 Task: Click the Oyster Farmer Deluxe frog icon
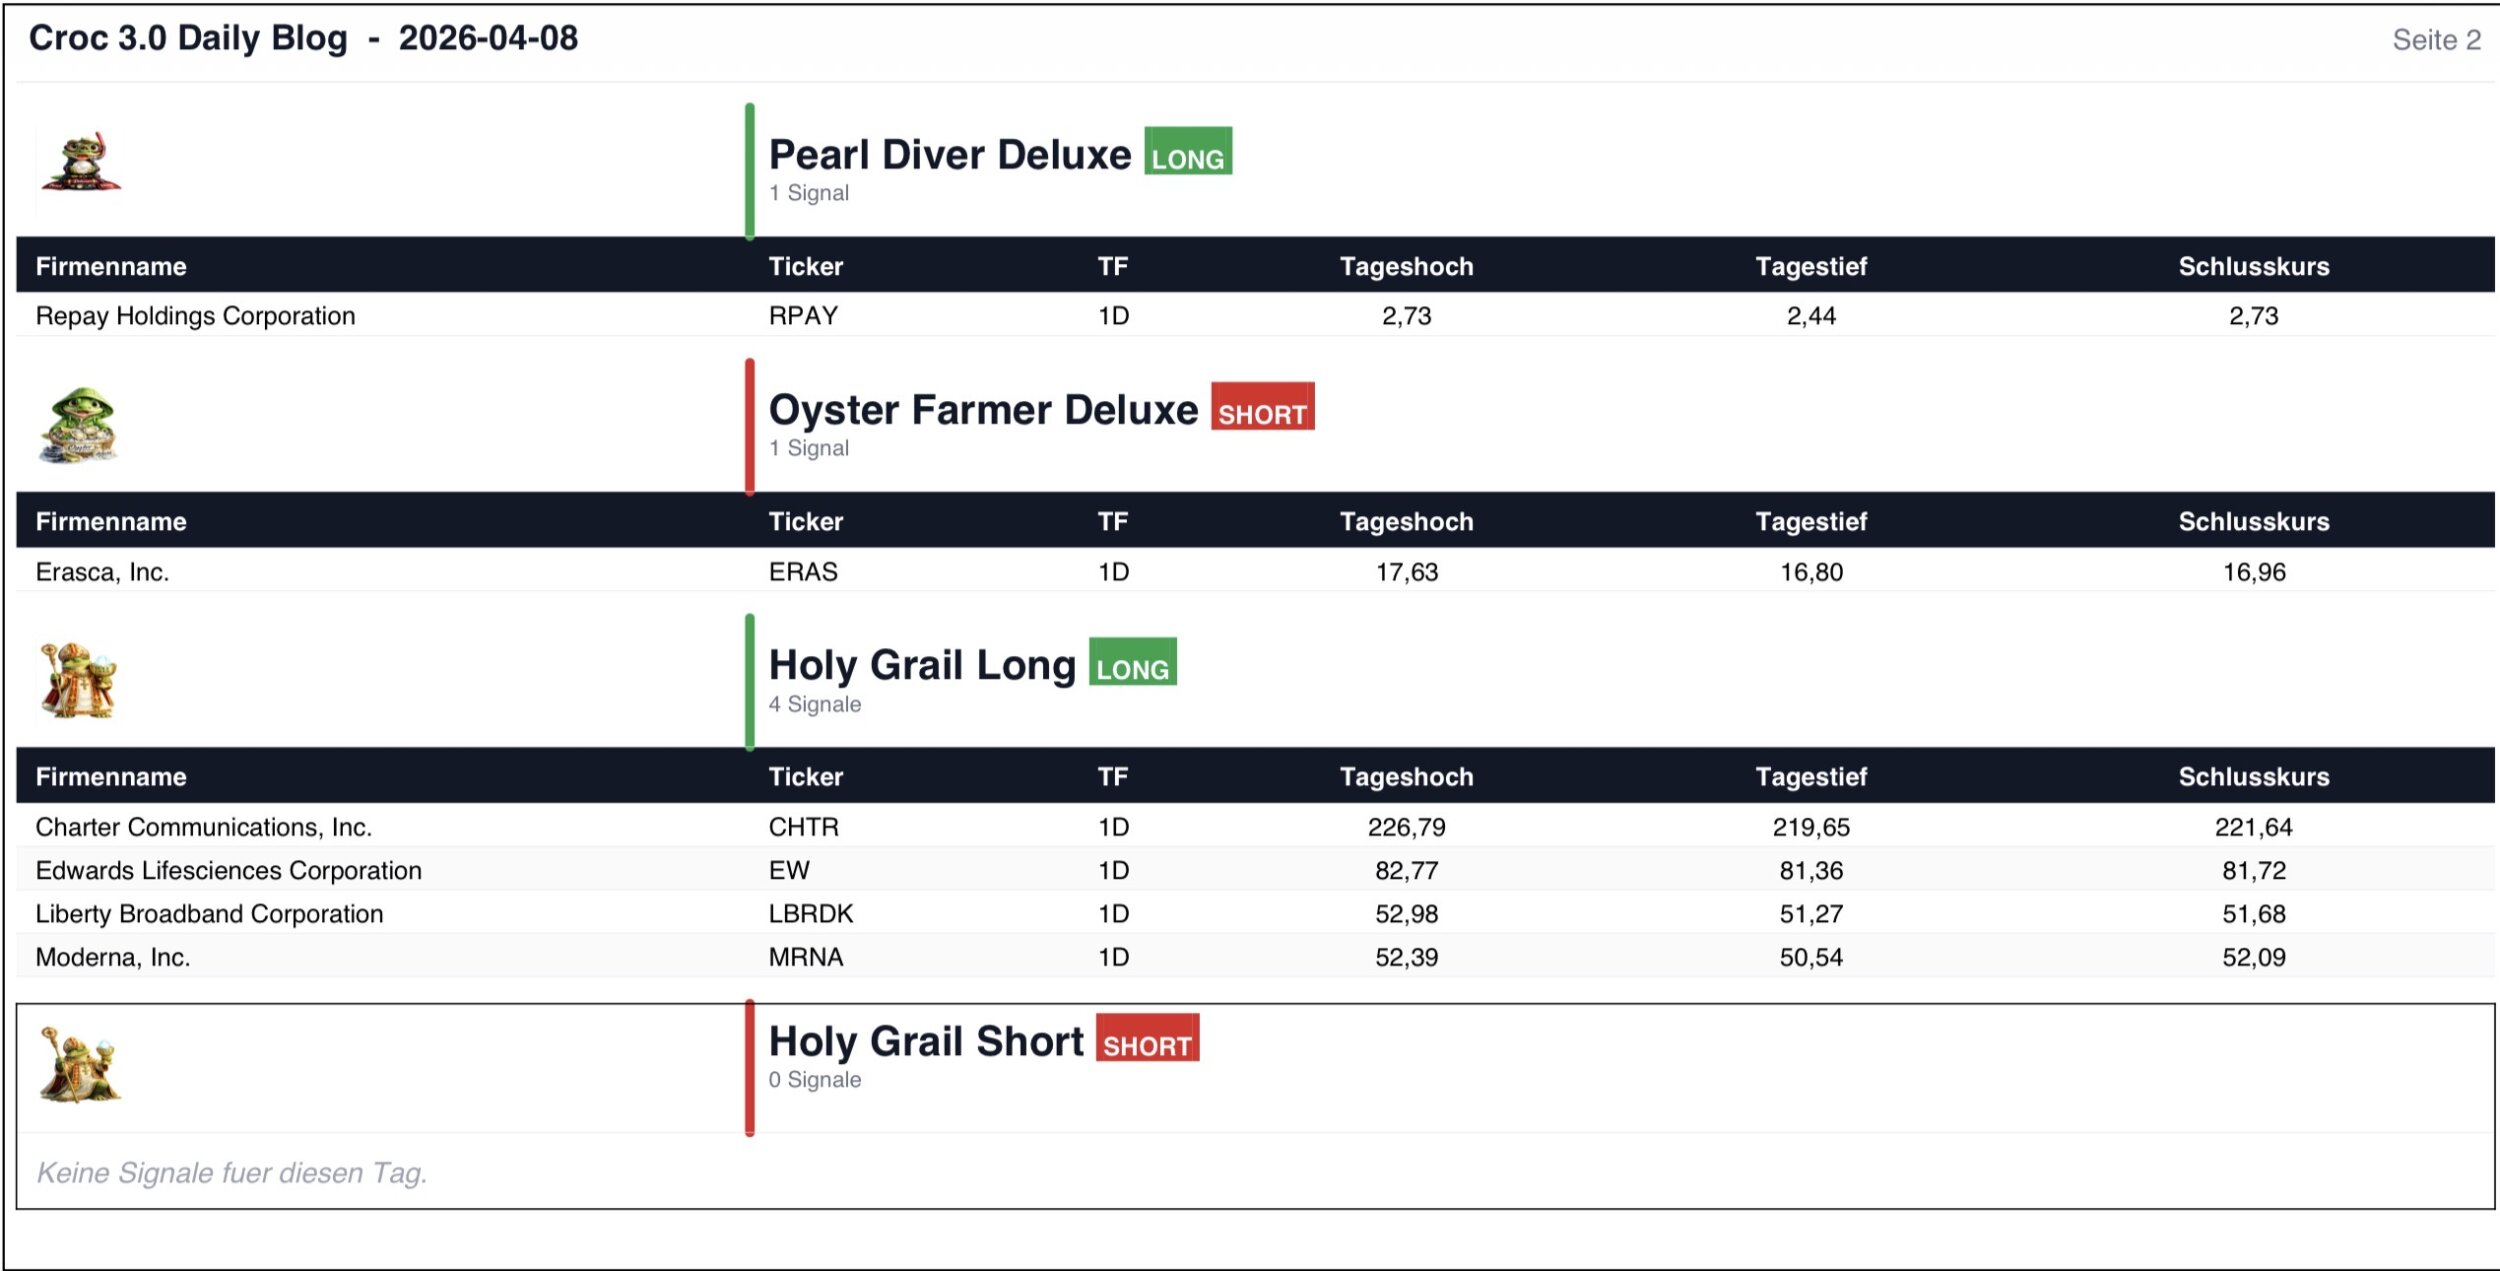click(x=80, y=426)
